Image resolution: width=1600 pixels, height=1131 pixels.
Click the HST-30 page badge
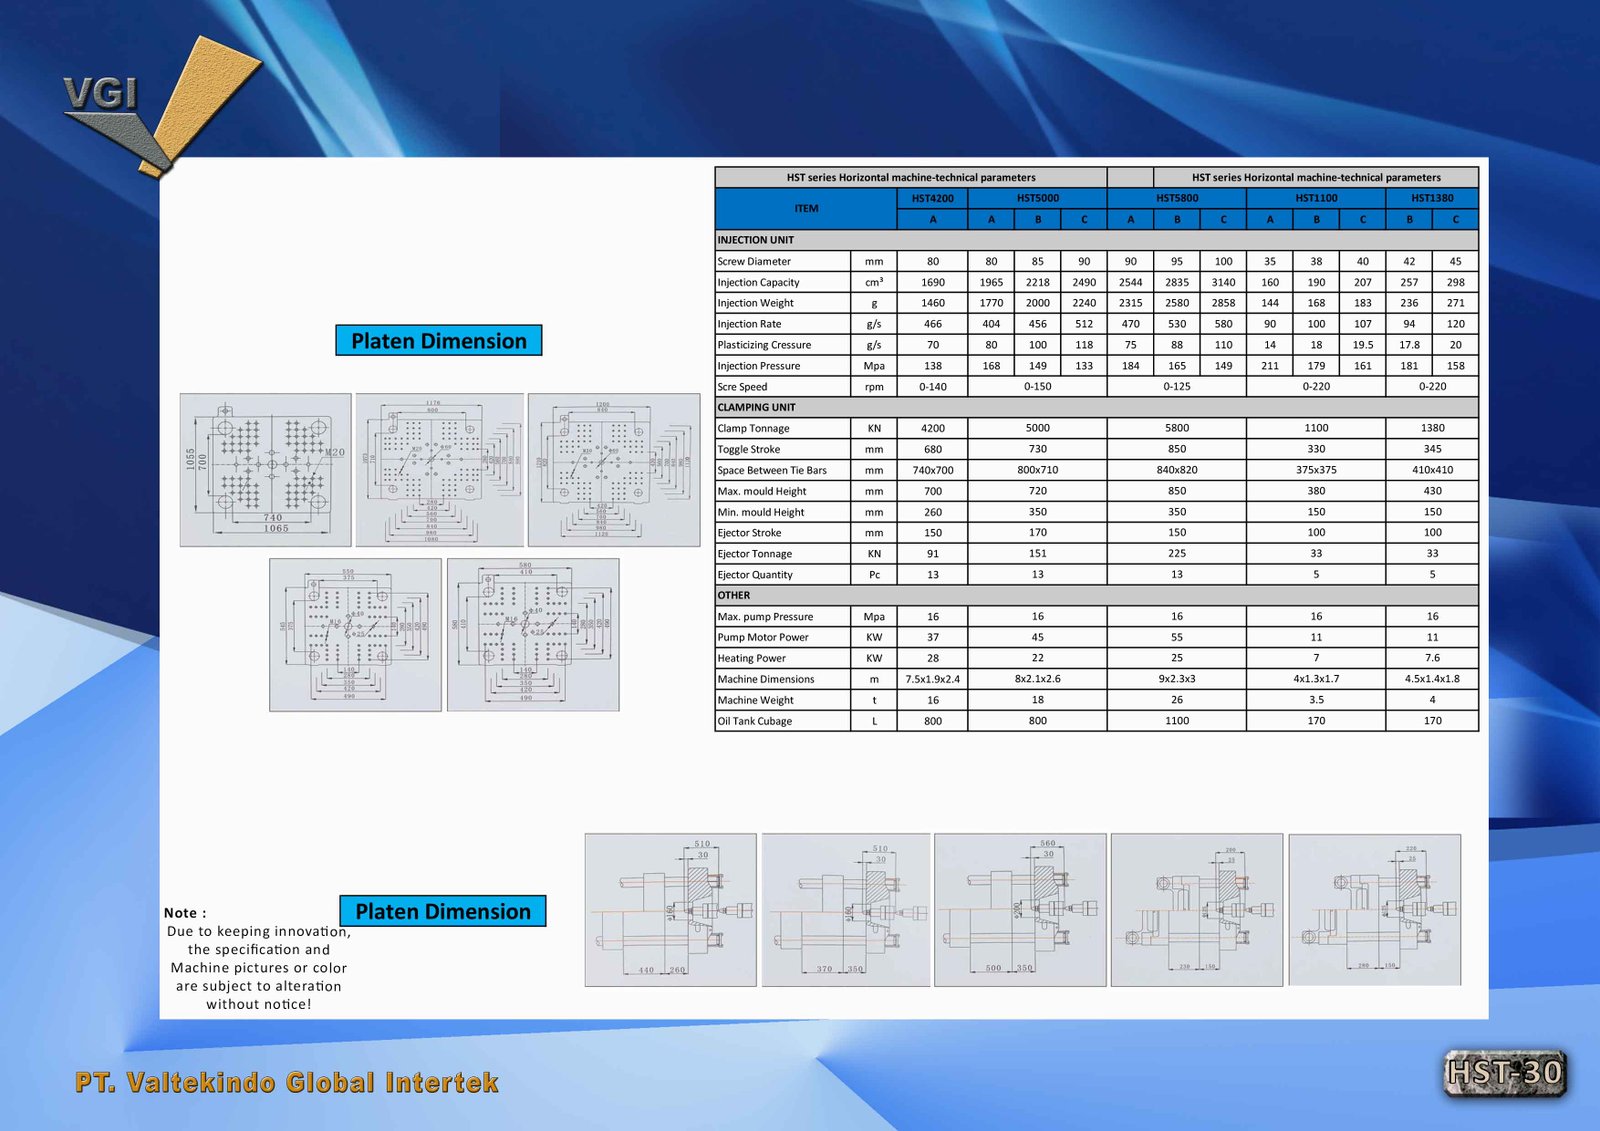point(1505,1073)
